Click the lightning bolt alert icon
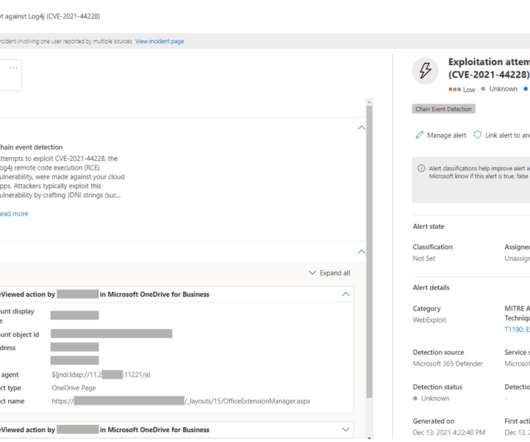Viewport: 530px width, 442px height. (x=425, y=71)
